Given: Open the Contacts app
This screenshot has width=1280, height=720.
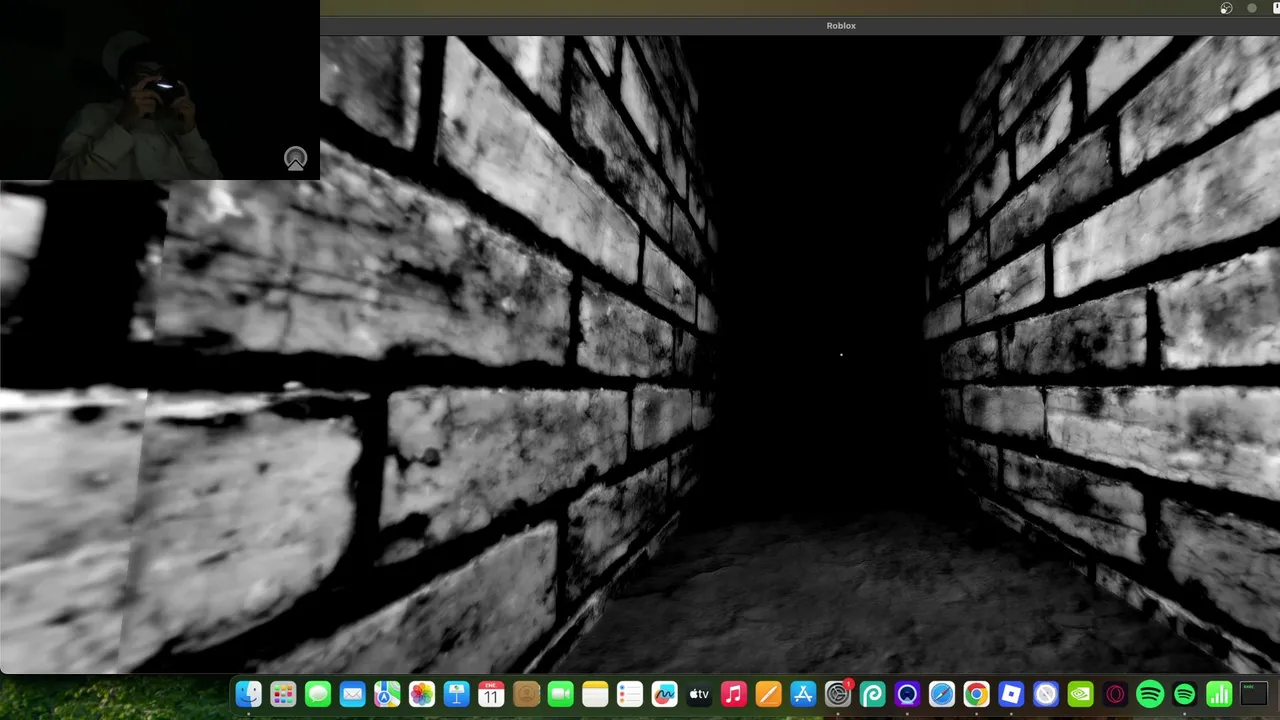Looking at the screenshot, I should click(526, 694).
